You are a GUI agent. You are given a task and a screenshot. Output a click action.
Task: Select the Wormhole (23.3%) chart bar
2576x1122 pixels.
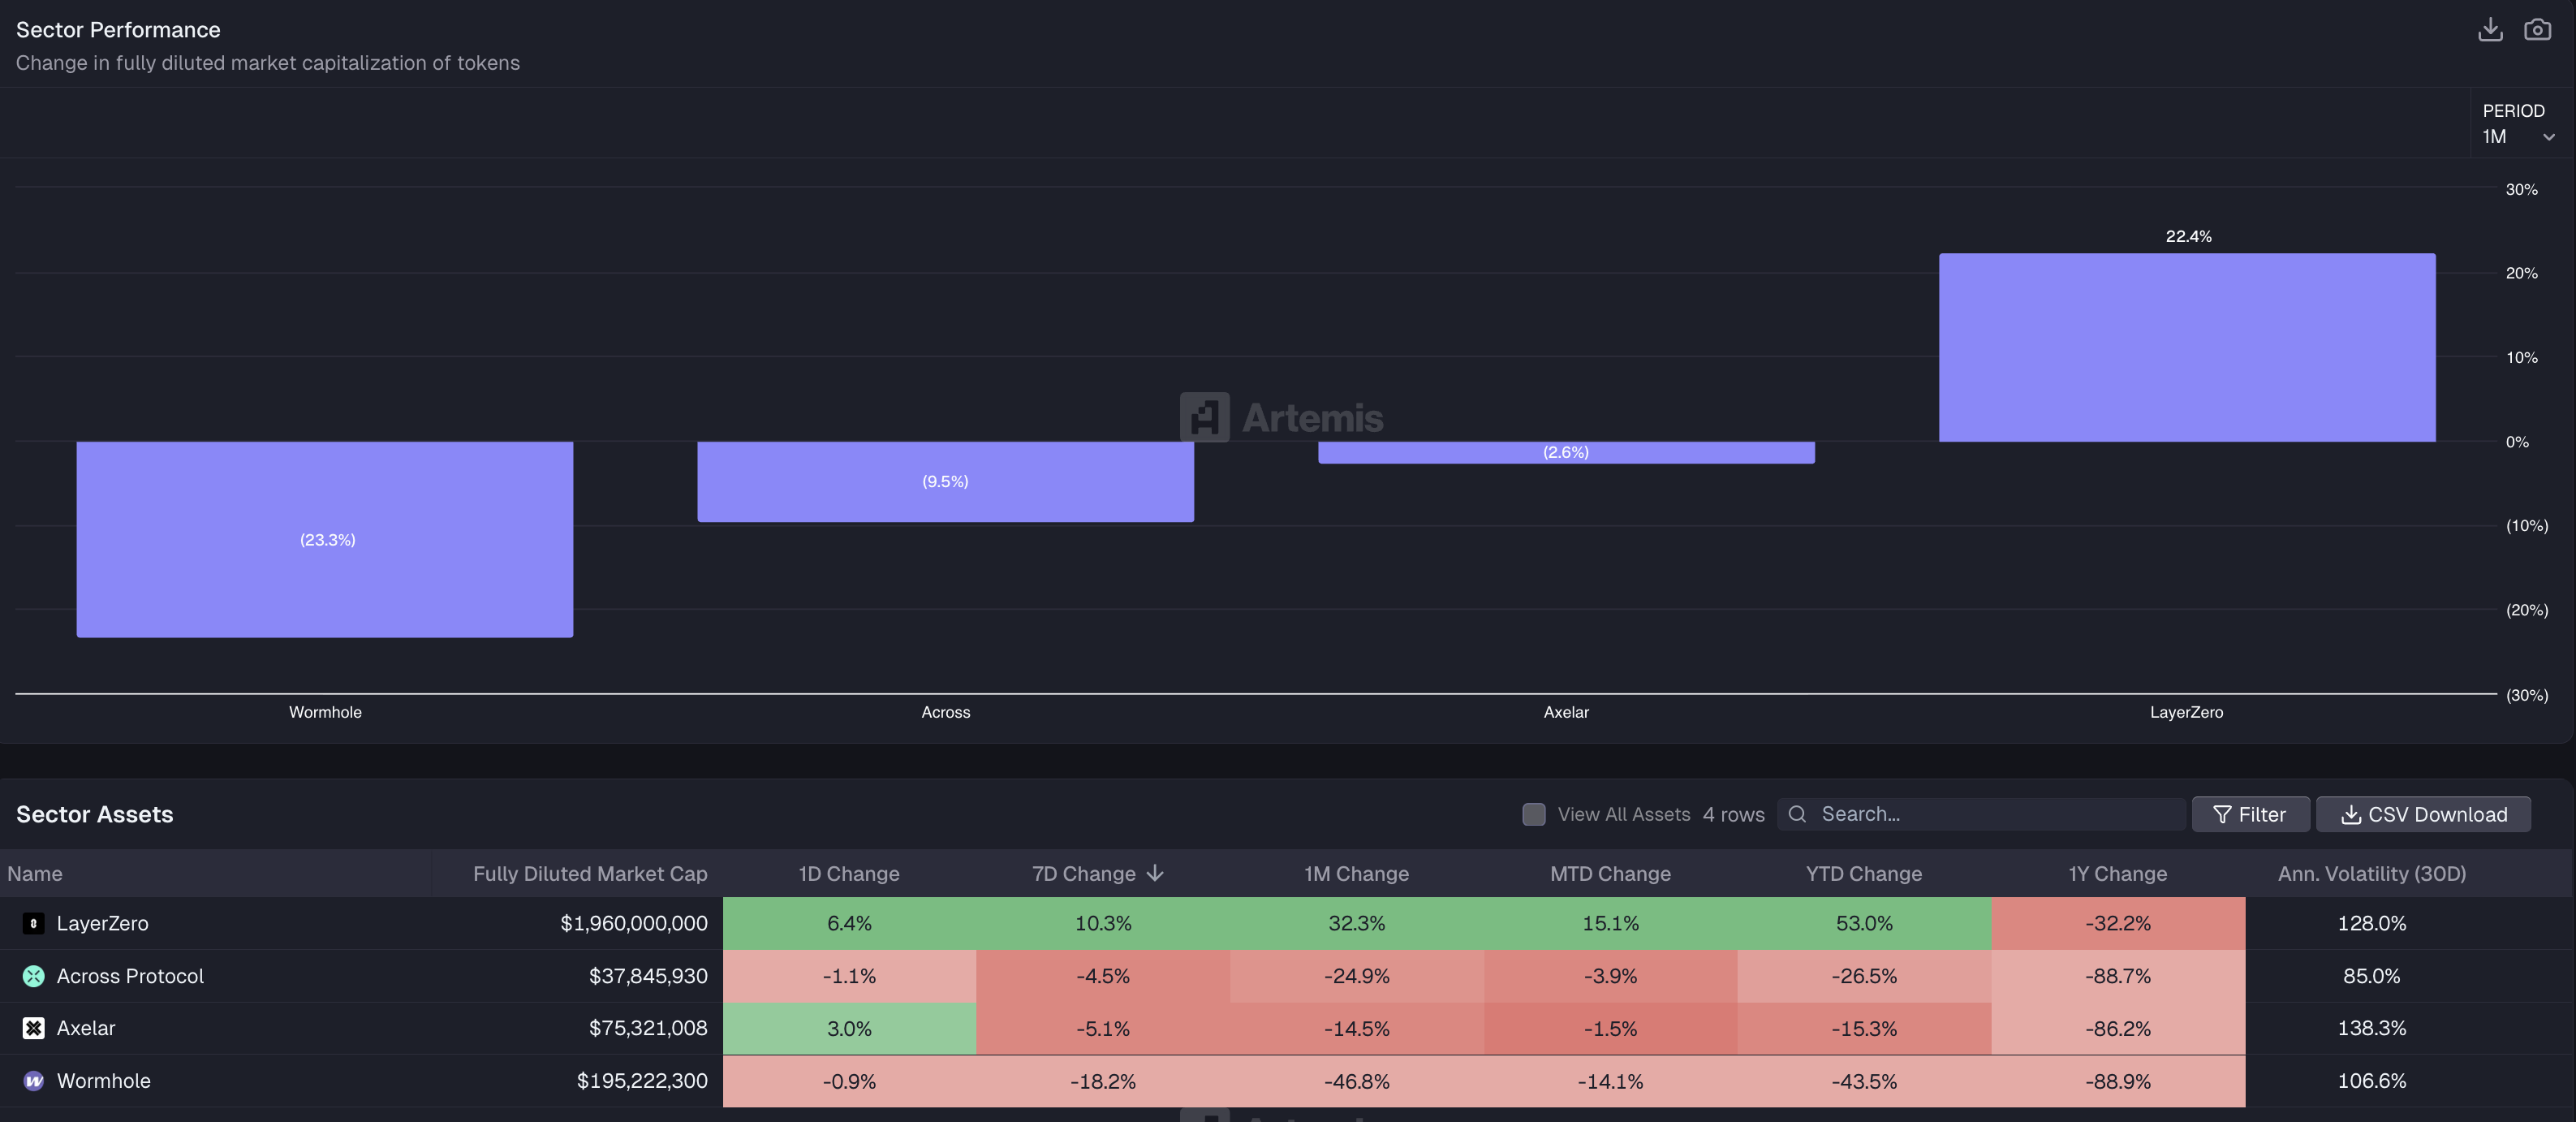coord(325,539)
